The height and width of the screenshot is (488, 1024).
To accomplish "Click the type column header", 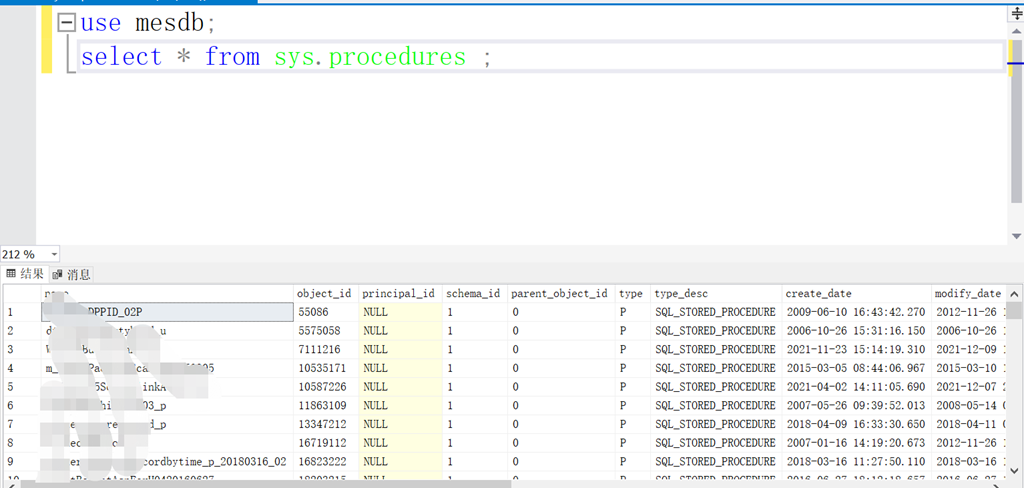I will coord(632,294).
